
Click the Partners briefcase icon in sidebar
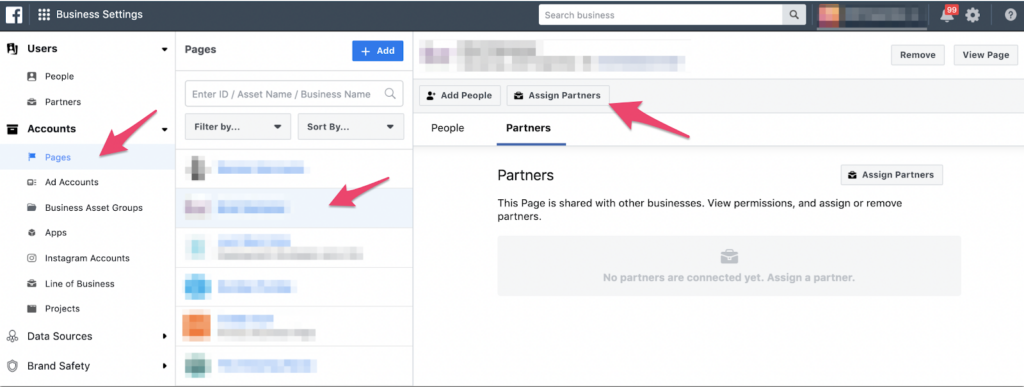[31, 102]
